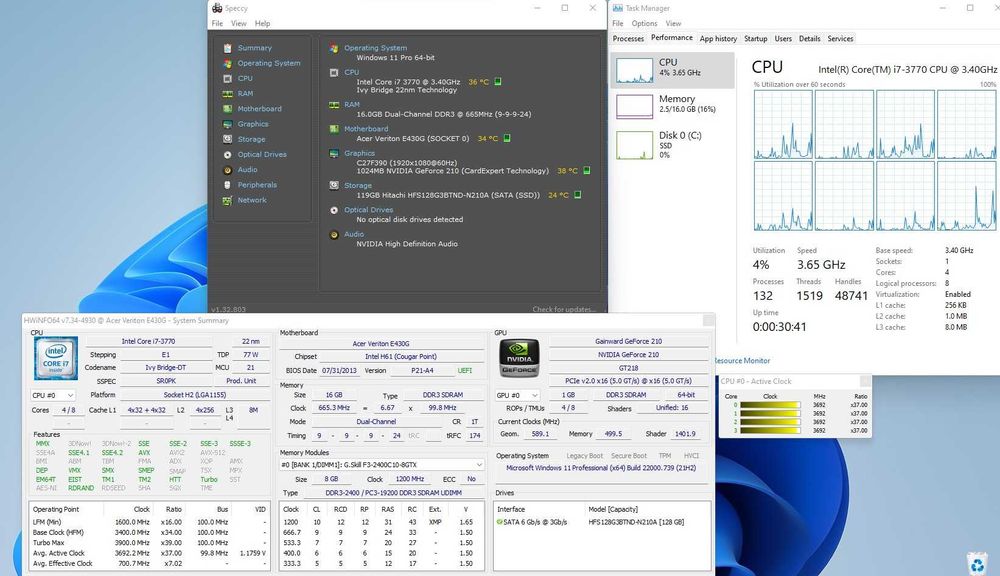This screenshot has width=1000, height=576.
Task: Switch to Details tab in Task Manager
Action: click(x=809, y=39)
